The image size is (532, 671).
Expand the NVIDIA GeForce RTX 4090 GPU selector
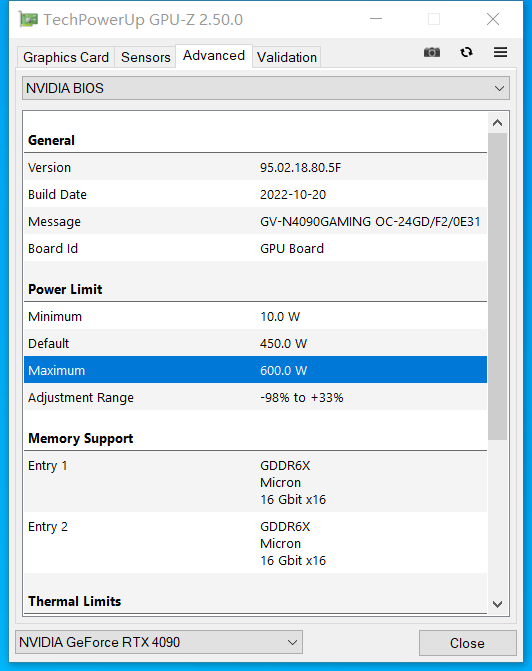point(159,642)
